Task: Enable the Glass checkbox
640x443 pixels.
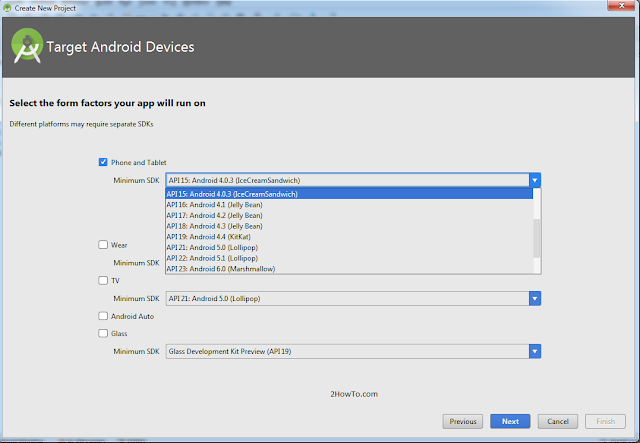Action: (103, 333)
